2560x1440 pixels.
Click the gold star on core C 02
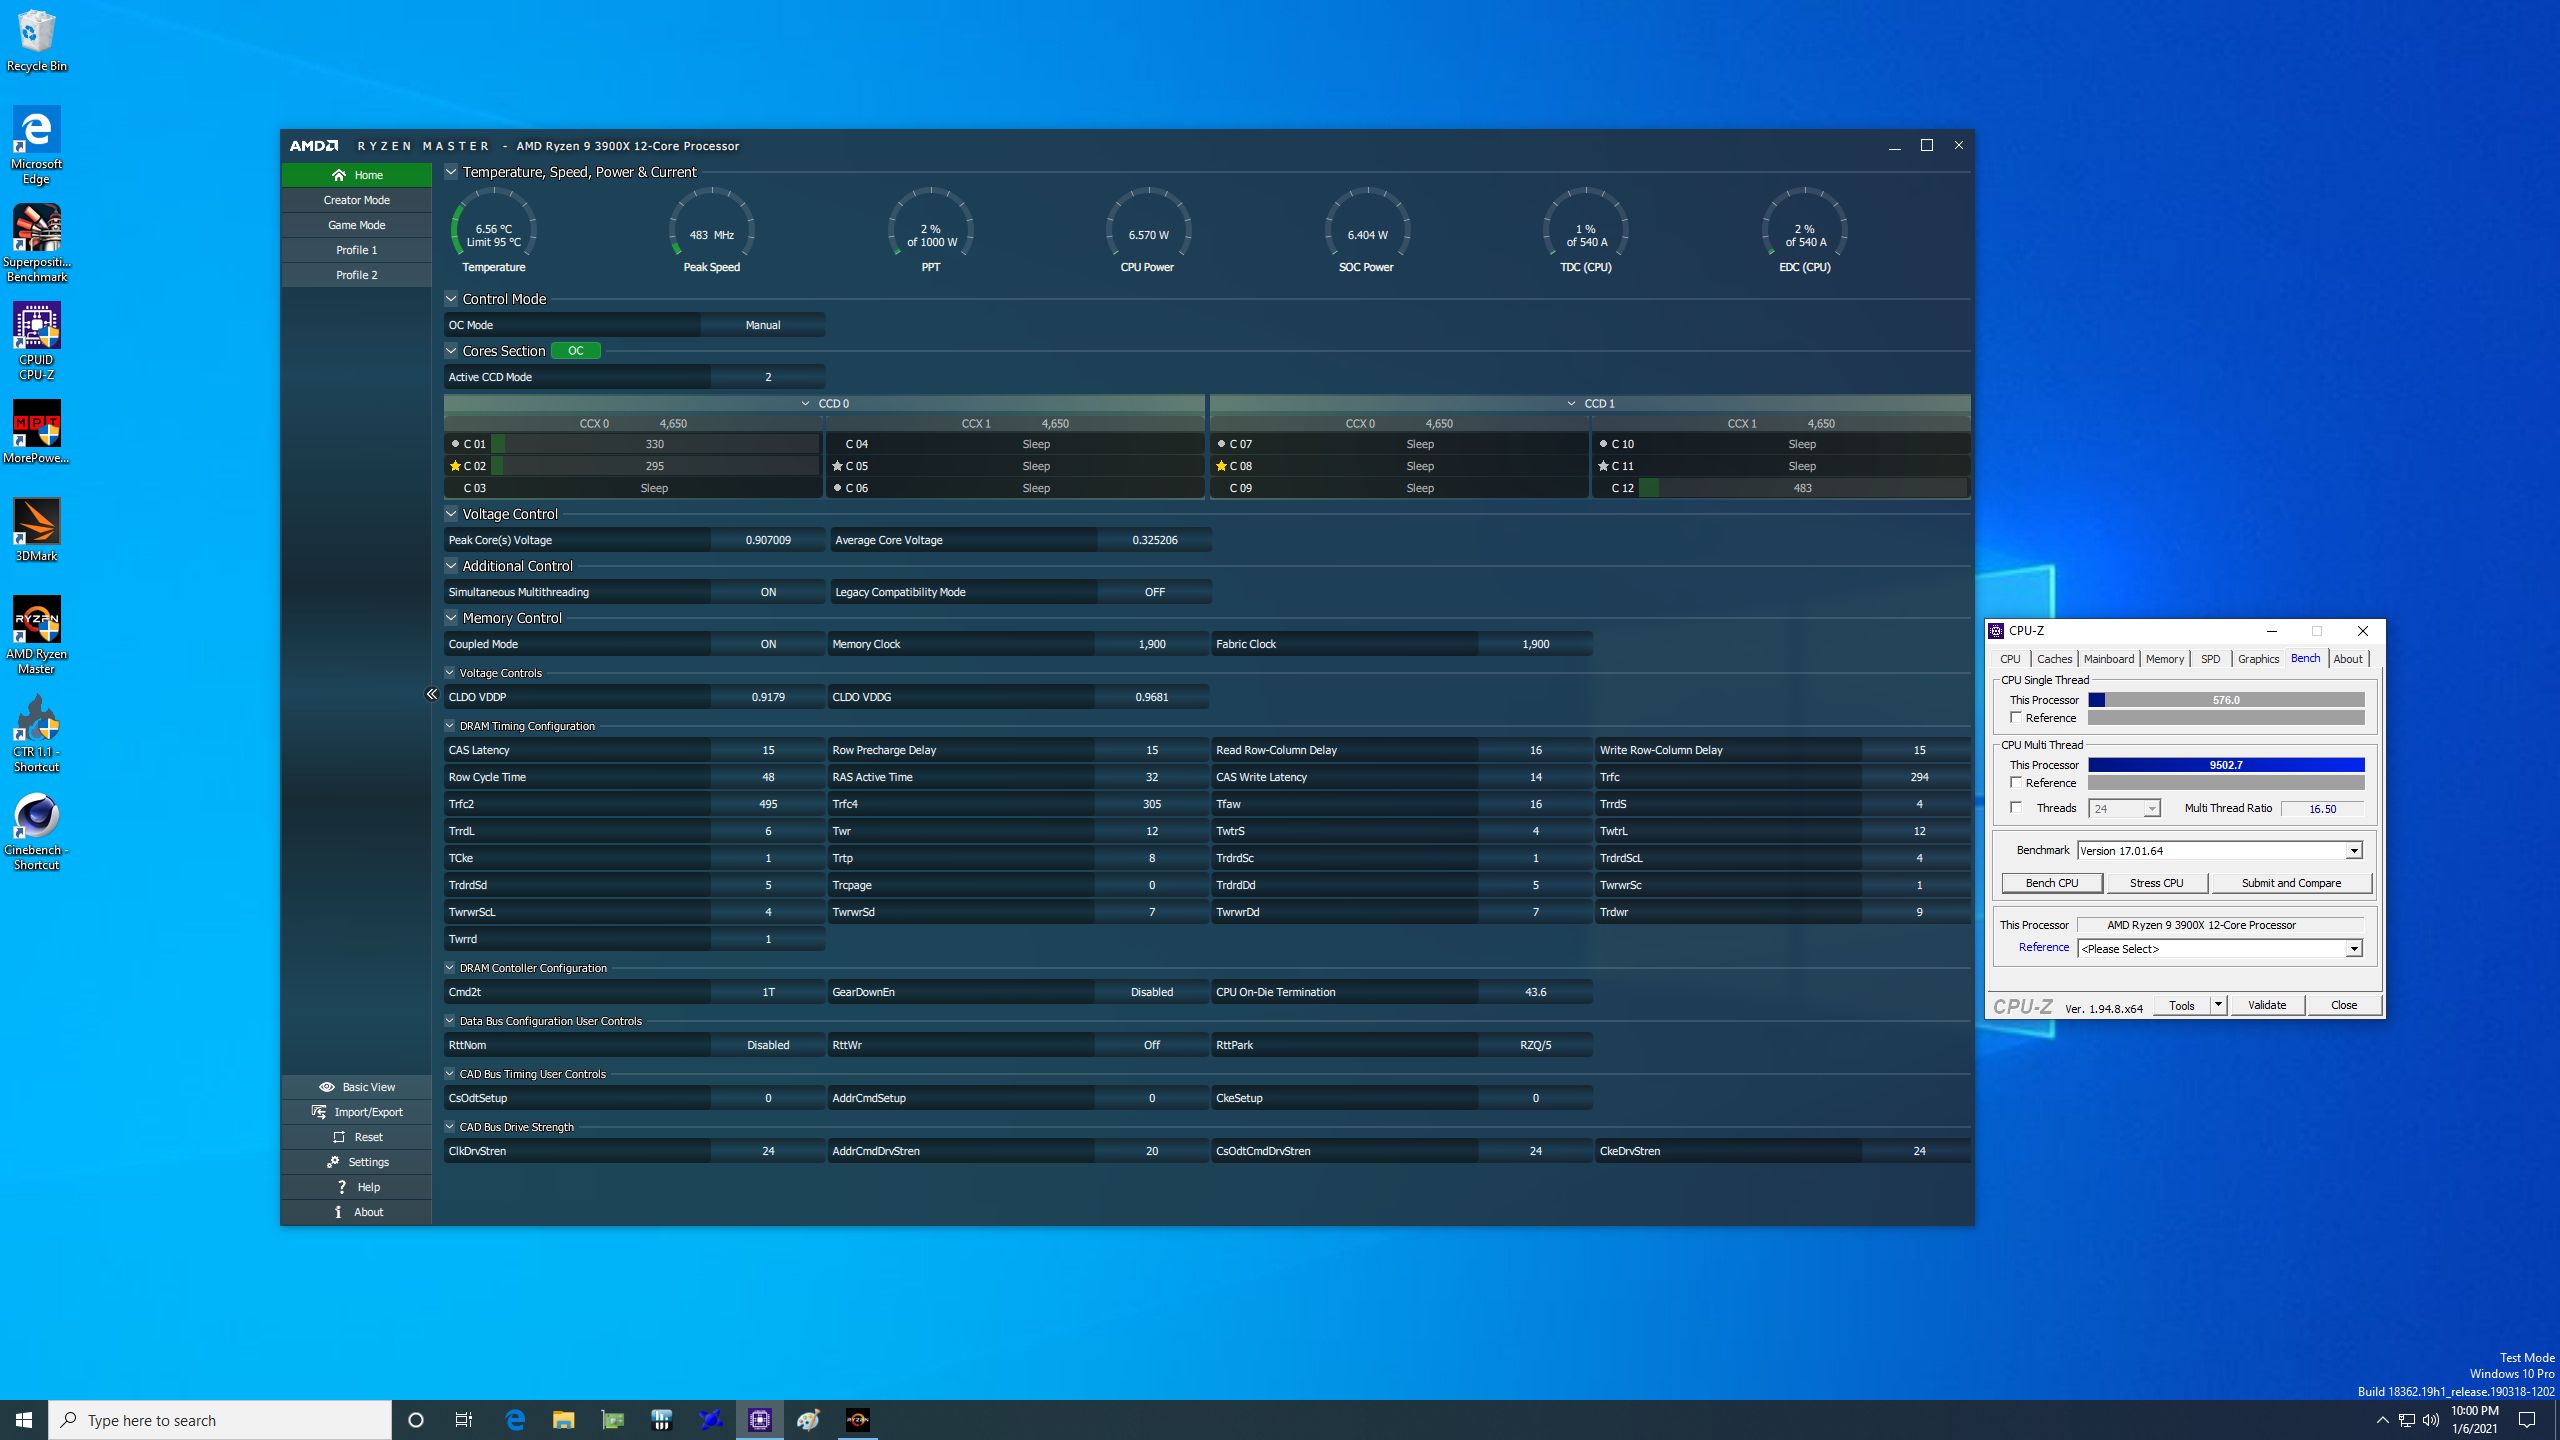pyautogui.click(x=455, y=466)
